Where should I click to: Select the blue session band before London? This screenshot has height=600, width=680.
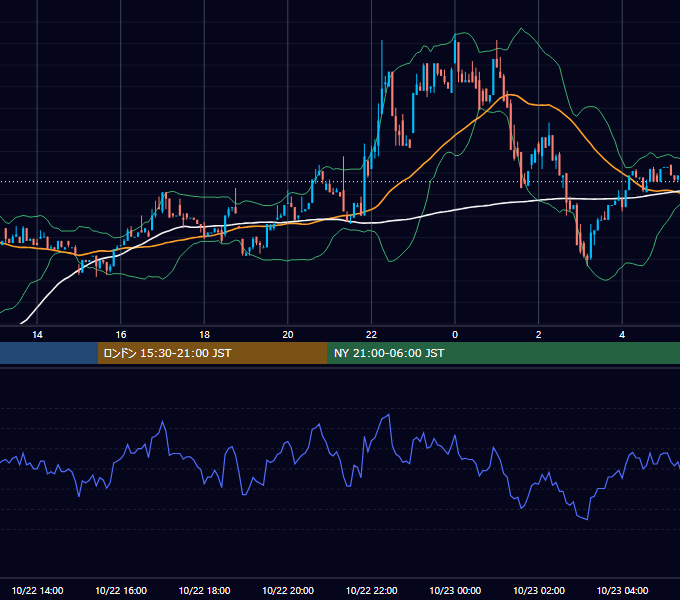coord(49,353)
